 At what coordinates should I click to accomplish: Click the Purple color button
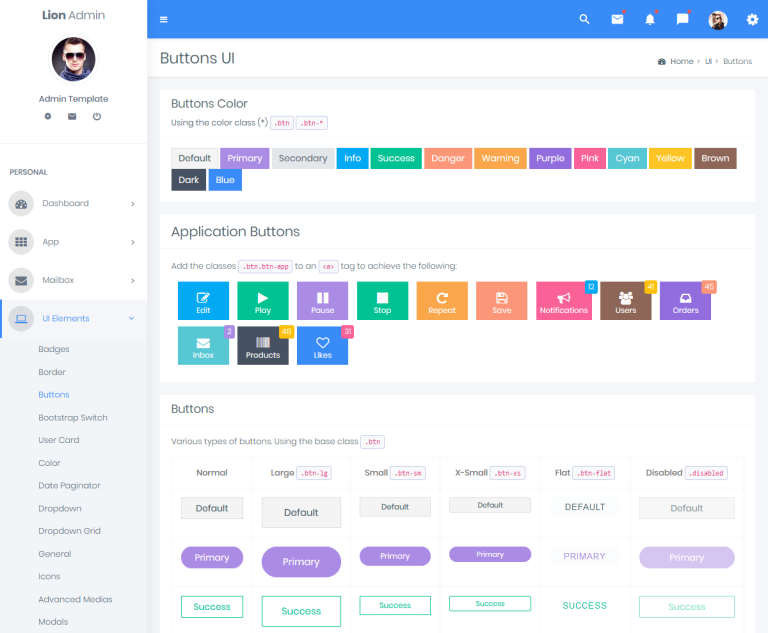click(550, 158)
